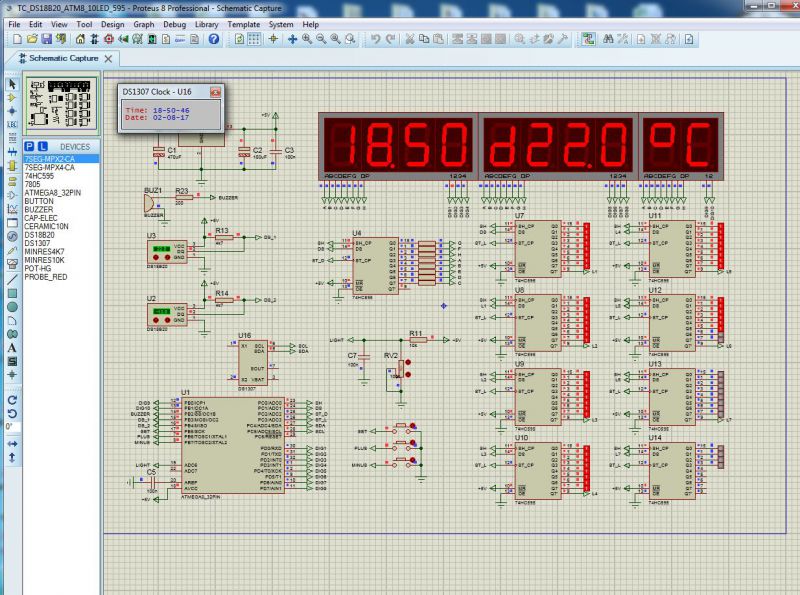Toggle wire autorouter icon in toolbar

coord(588,39)
